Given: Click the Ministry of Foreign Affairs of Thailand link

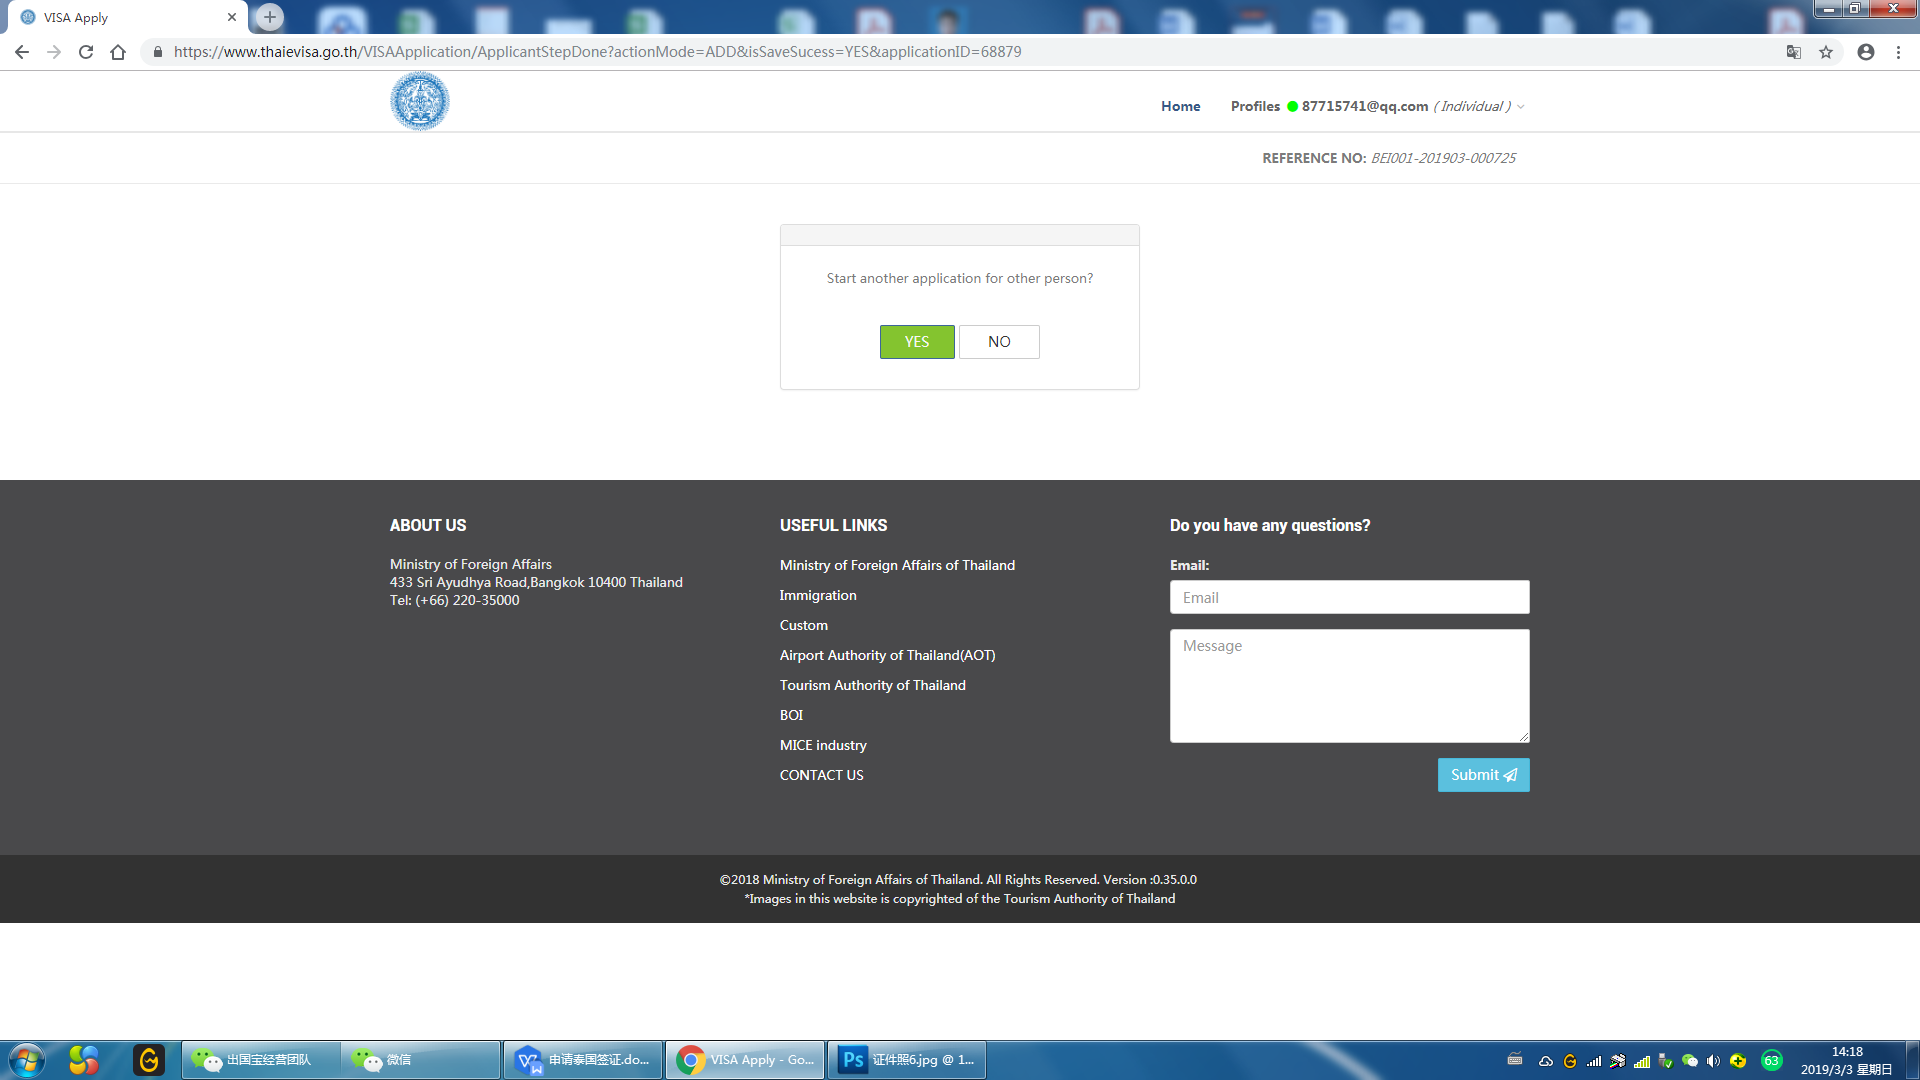Looking at the screenshot, I should pyautogui.click(x=897, y=564).
